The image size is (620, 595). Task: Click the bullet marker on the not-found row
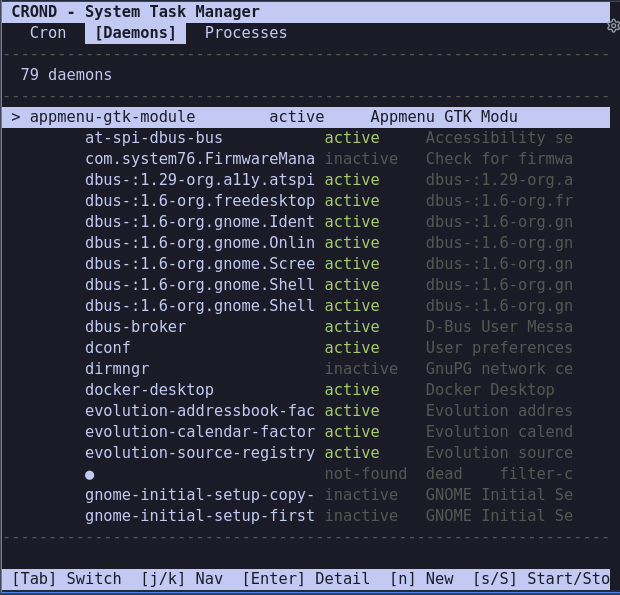(90, 475)
